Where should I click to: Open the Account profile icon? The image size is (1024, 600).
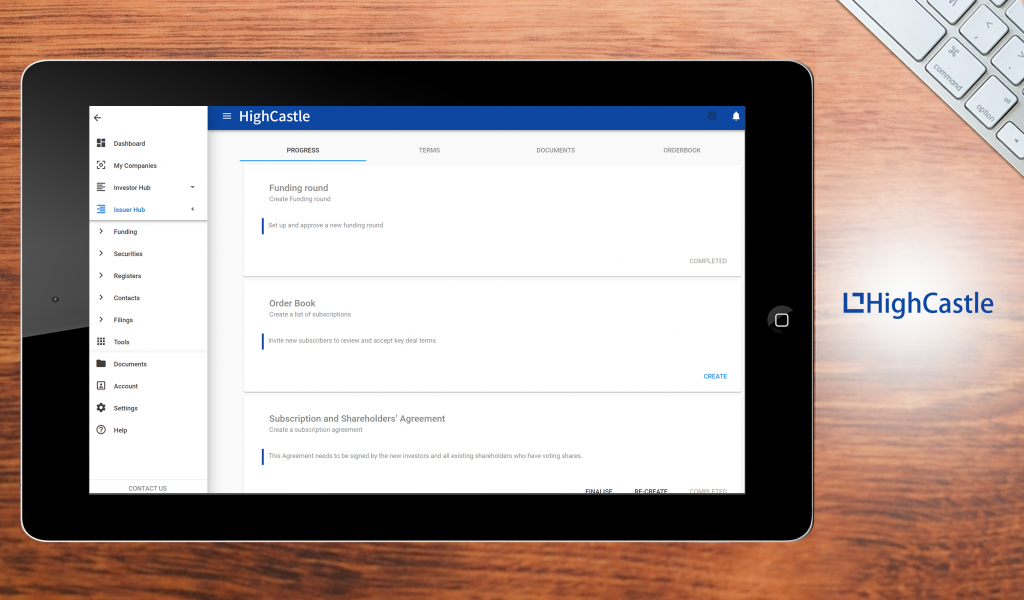101,386
